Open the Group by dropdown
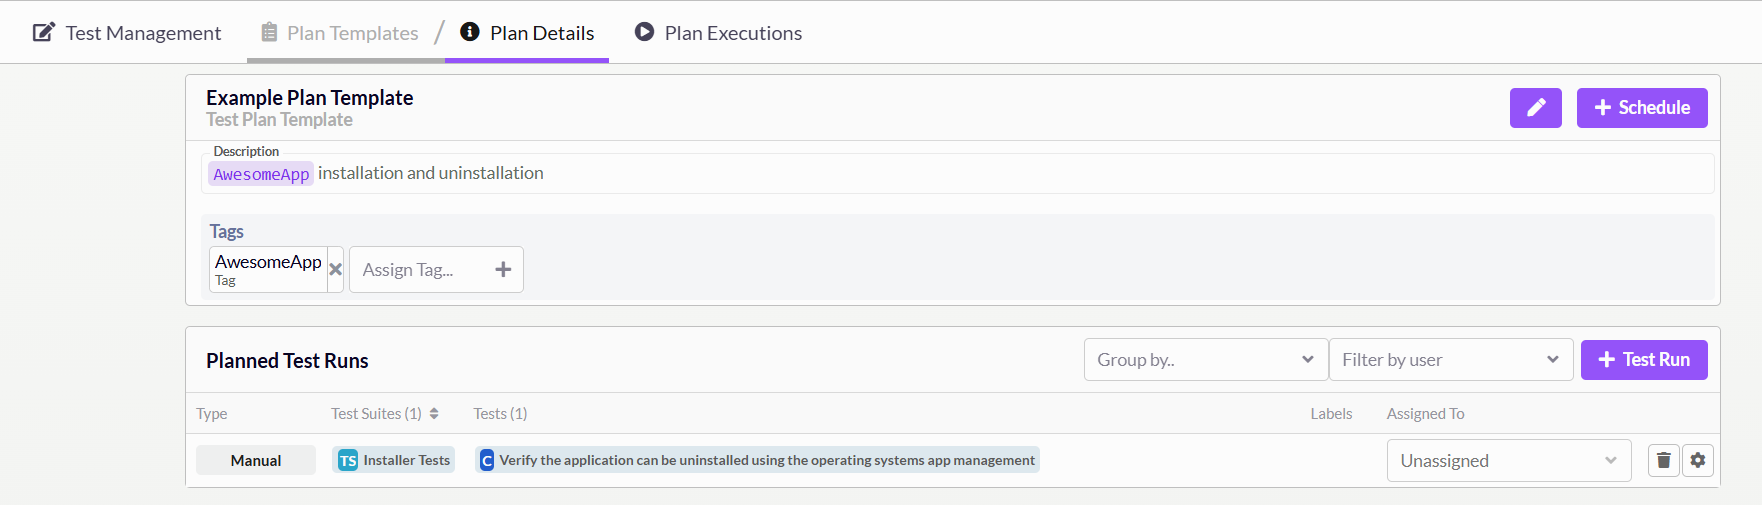Image resolution: width=1762 pixels, height=505 pixels. [x=1205, y=360]
